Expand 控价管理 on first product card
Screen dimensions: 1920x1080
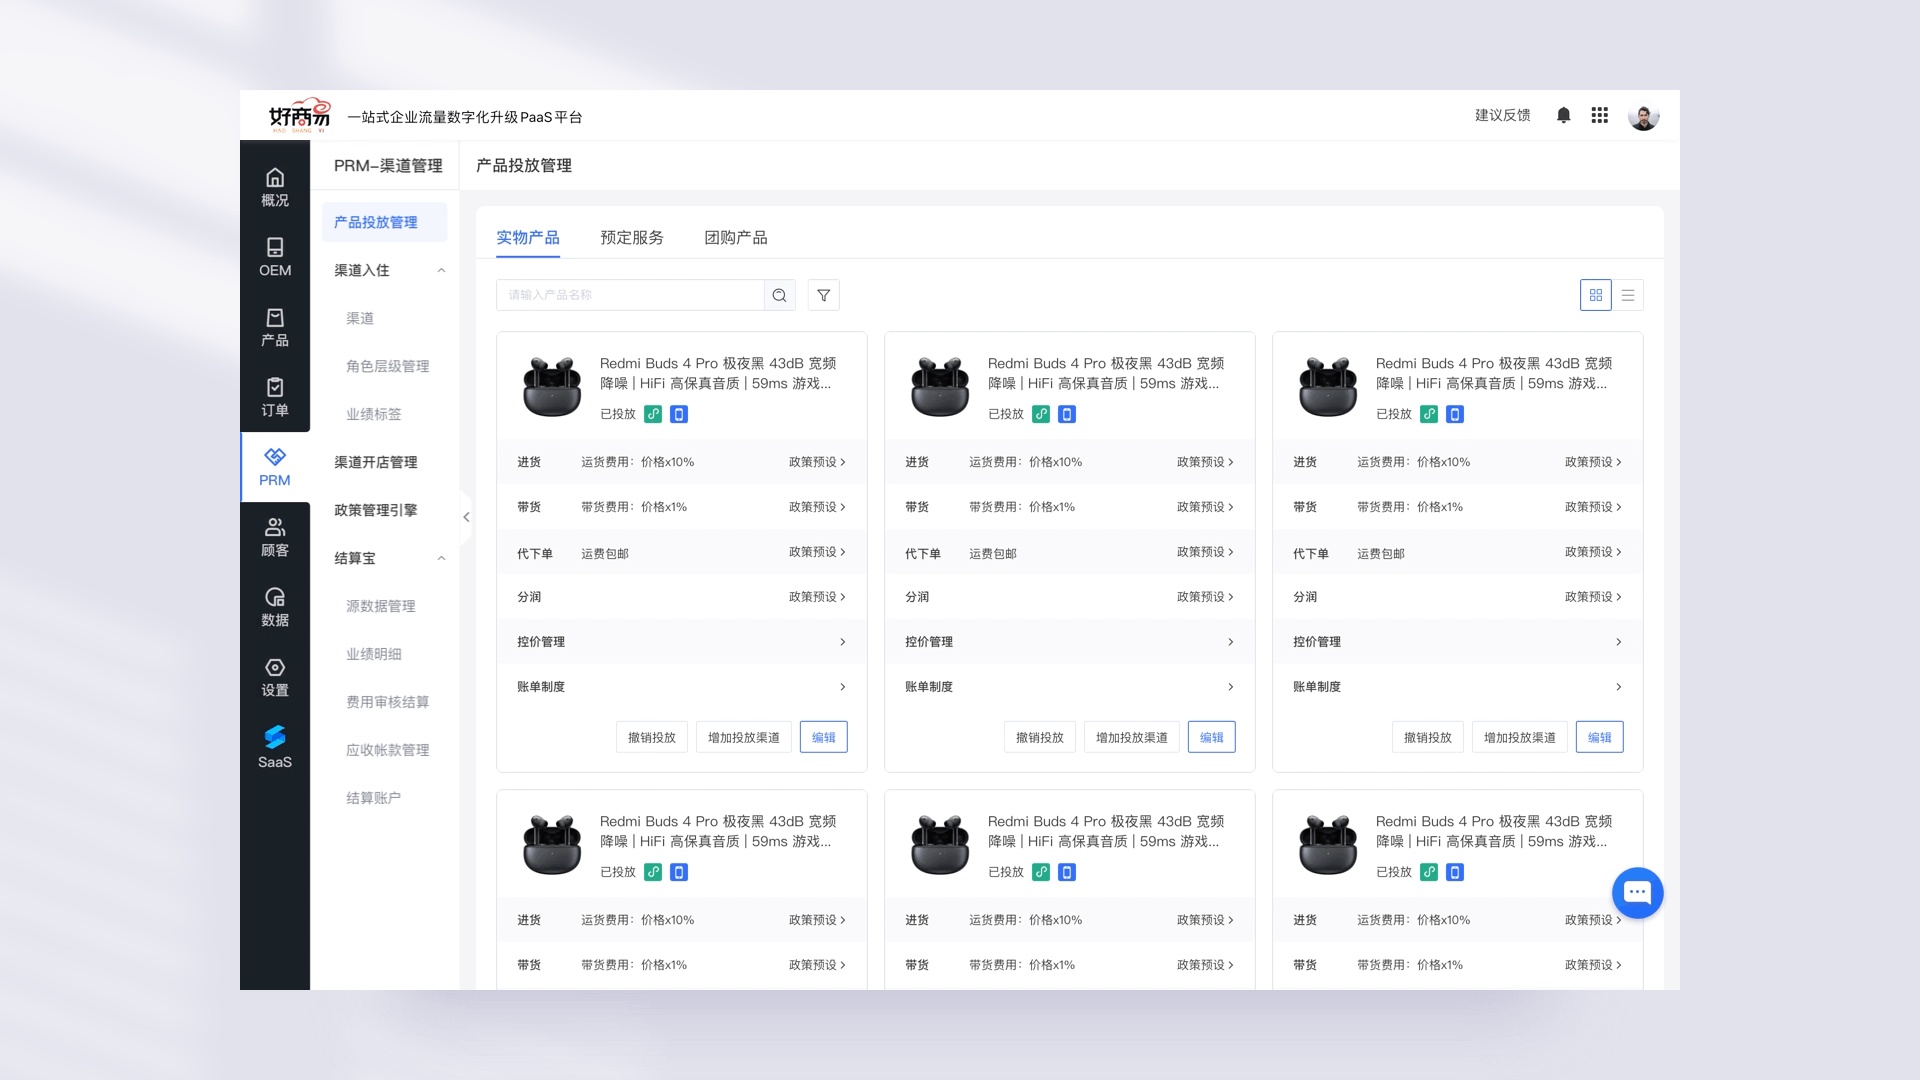point(842,642)
